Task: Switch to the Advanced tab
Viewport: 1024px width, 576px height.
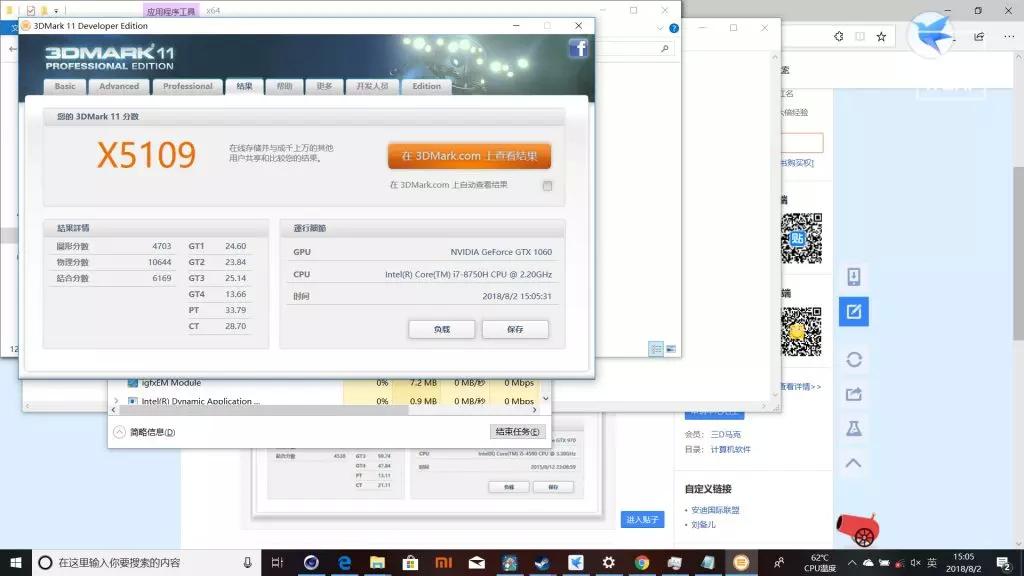Action: click(119, 86)
